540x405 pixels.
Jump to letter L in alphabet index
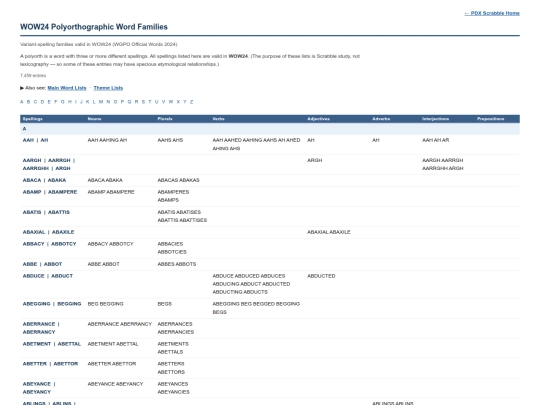click(94, 102)
